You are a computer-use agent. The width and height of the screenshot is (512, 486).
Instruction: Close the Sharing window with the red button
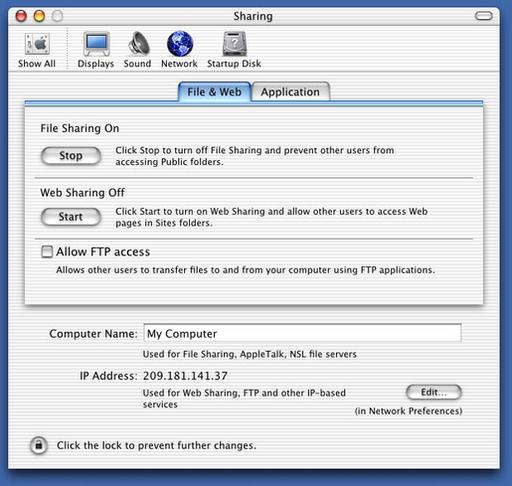point(21,16)
